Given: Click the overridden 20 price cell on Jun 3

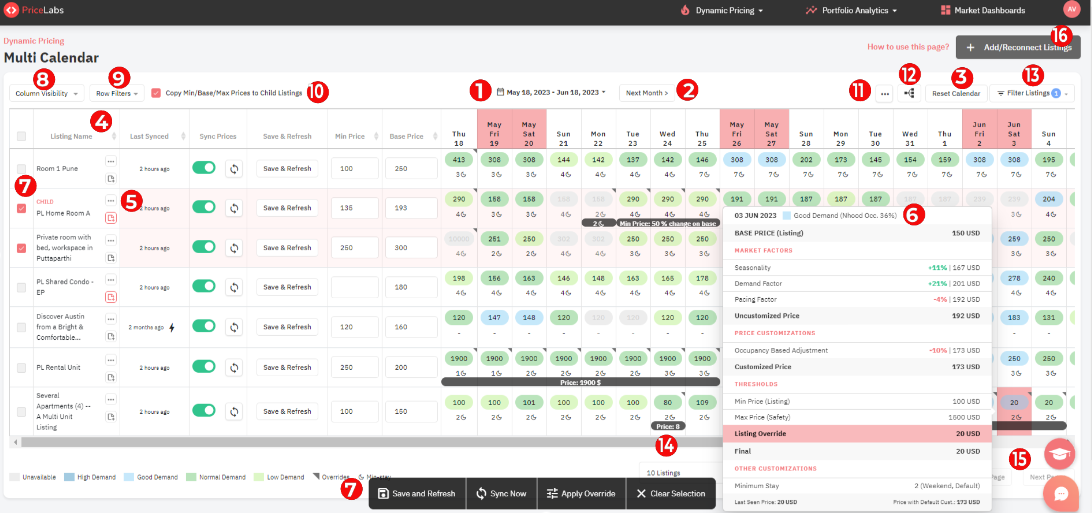Looking at the screenshot, I should coord(1014,402).
